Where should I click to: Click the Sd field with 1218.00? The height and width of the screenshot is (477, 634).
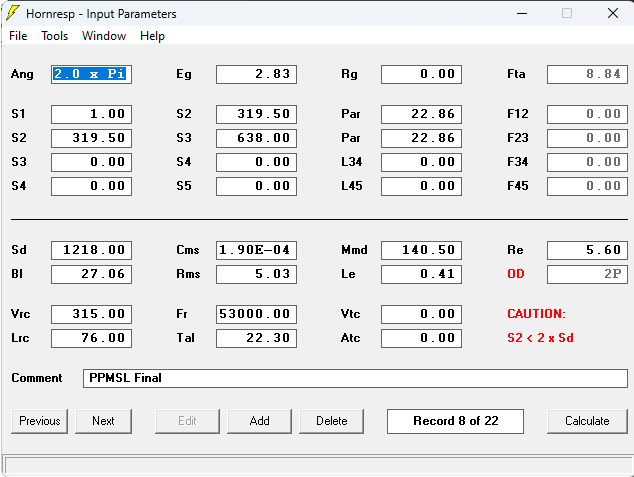(x=91, y=250)
